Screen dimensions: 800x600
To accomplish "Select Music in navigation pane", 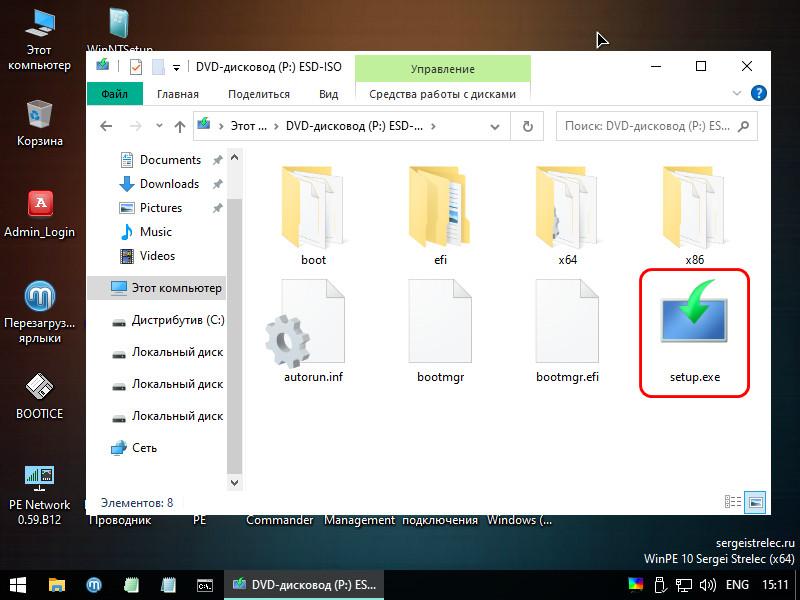I will tap(156, 232).
